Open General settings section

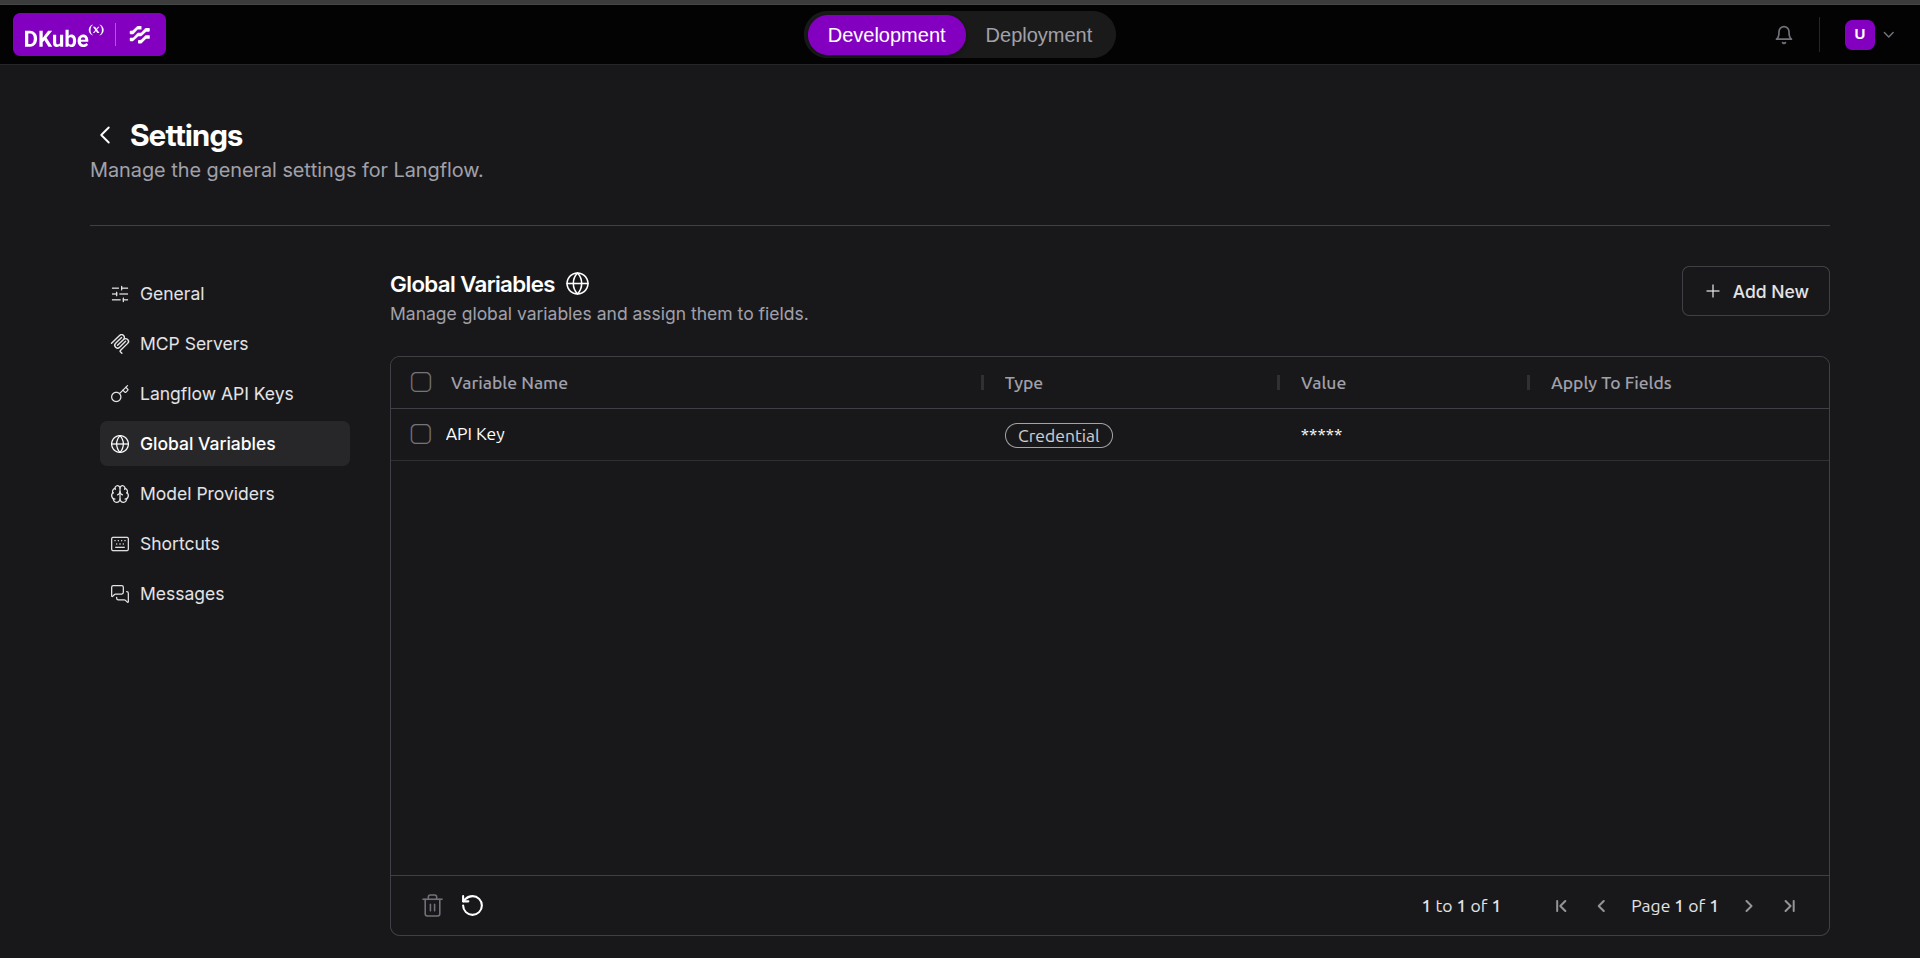[225, 294]
